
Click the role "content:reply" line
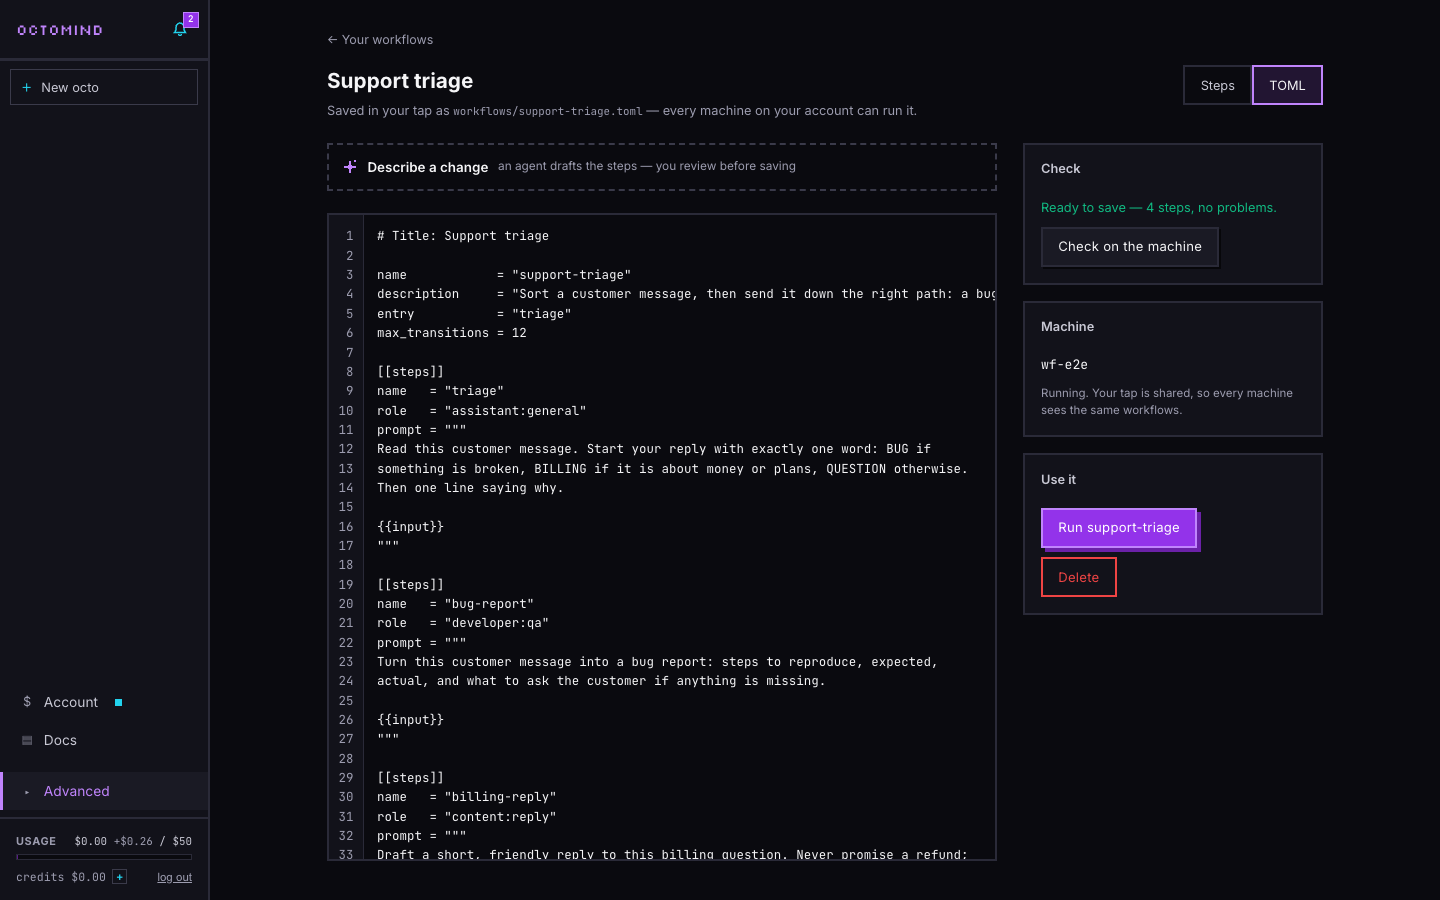(x=467, y=817)
